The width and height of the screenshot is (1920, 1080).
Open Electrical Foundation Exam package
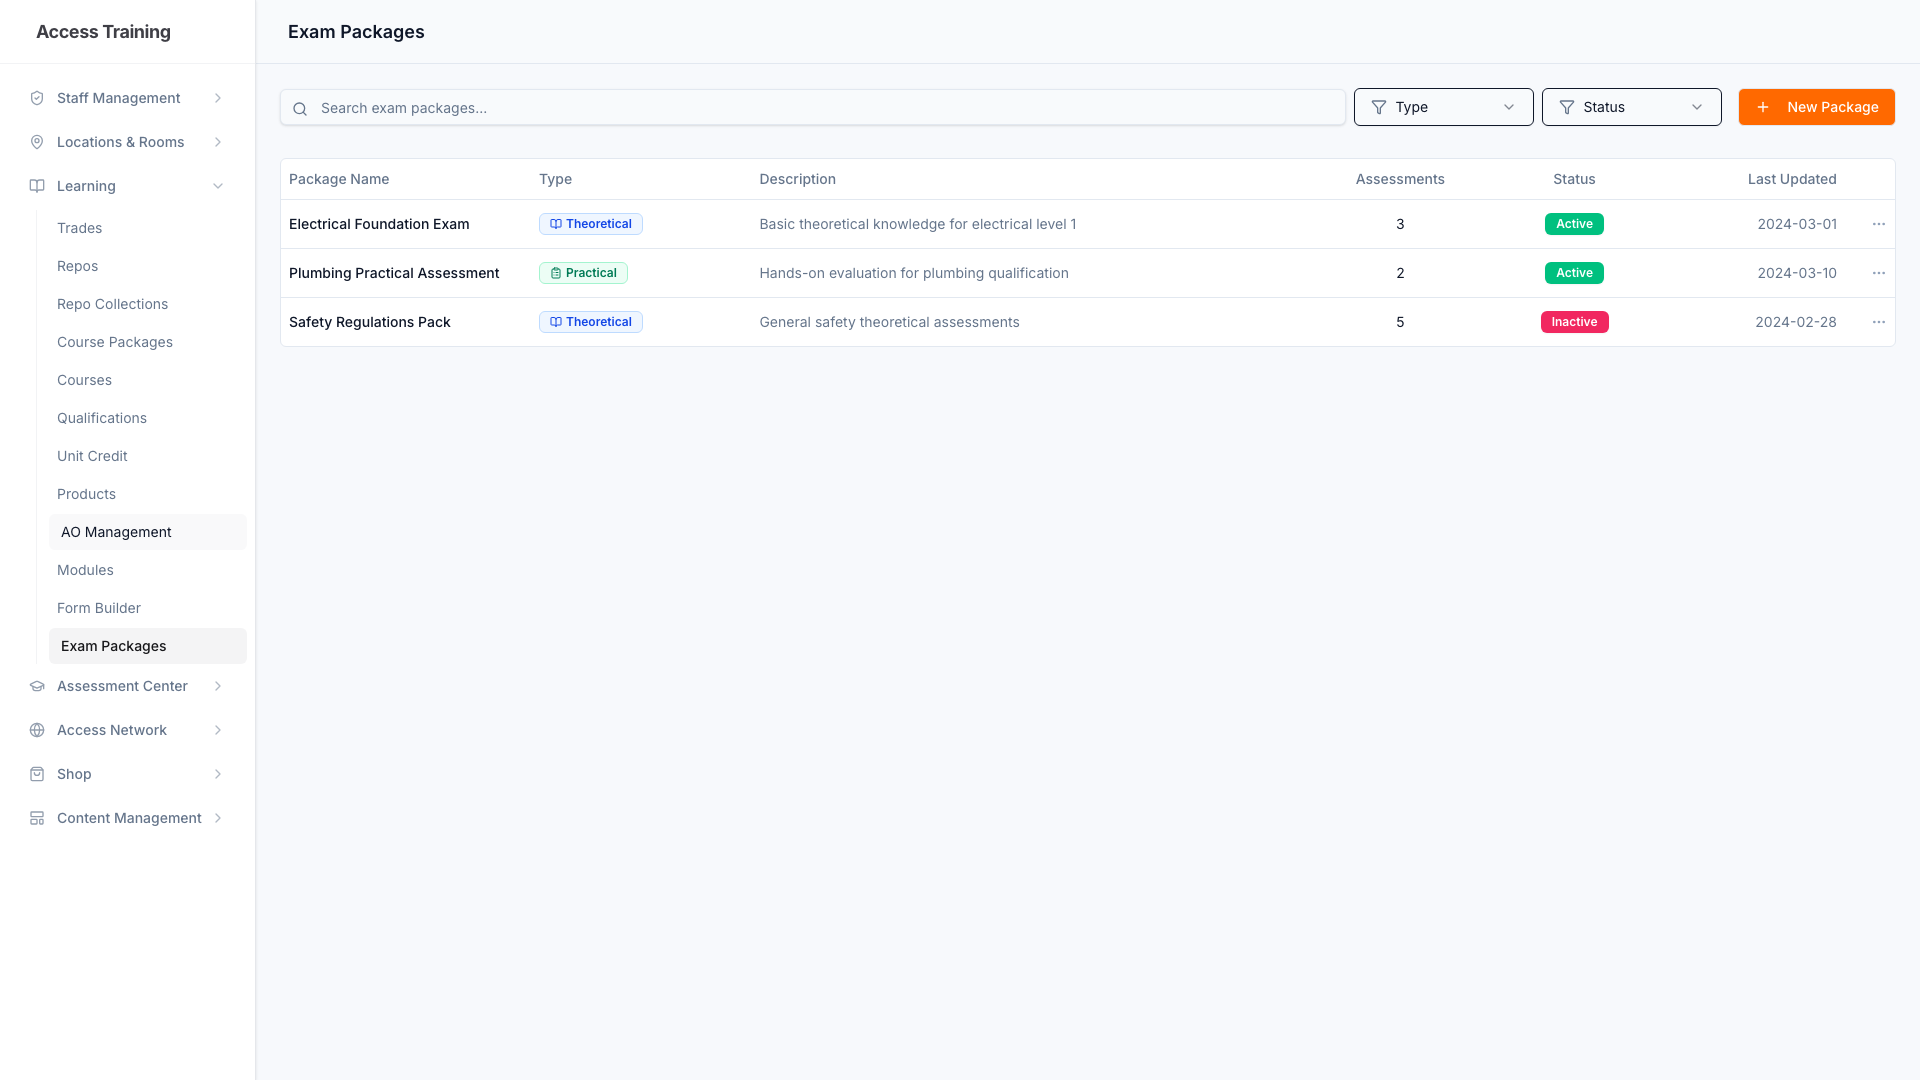tap(379, 224)
